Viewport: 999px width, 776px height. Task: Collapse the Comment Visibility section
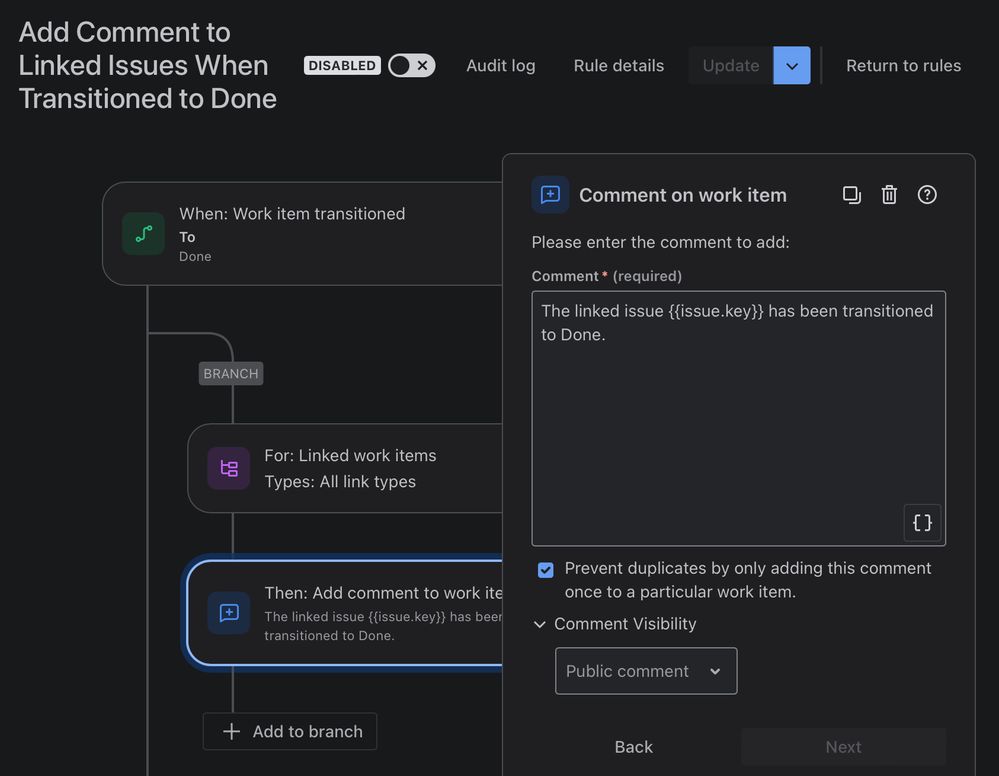point(615,624)
